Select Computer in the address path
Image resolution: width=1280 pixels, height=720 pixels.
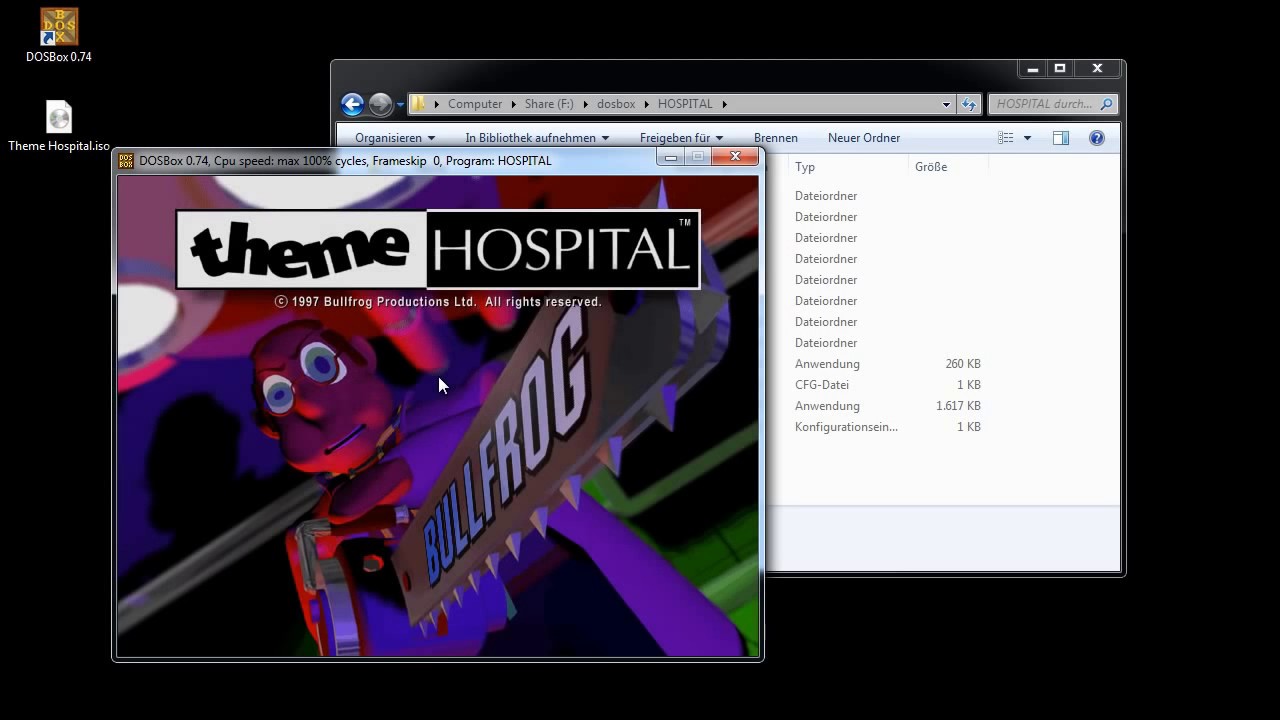475,104
